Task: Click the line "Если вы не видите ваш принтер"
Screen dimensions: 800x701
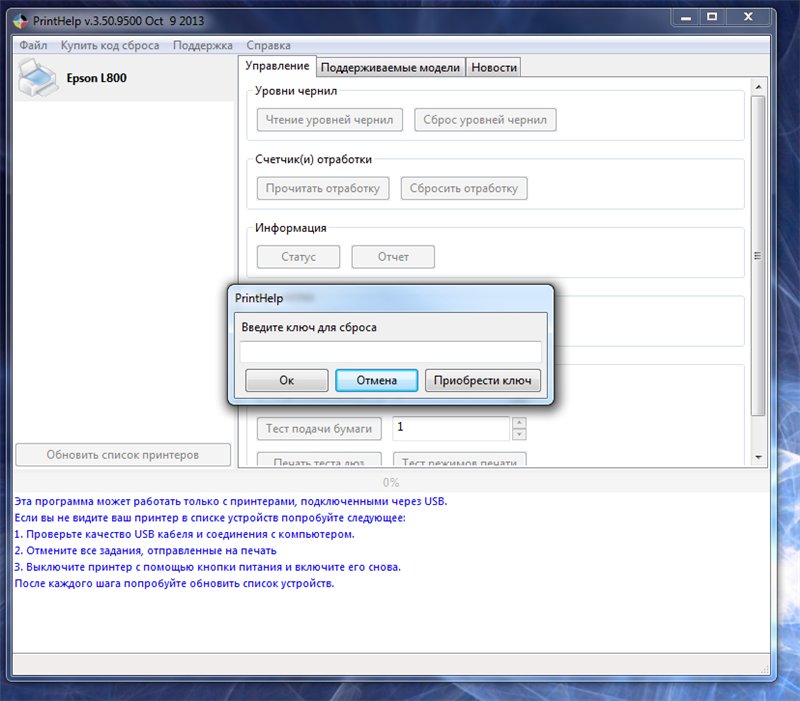Action: click(210, 518)
